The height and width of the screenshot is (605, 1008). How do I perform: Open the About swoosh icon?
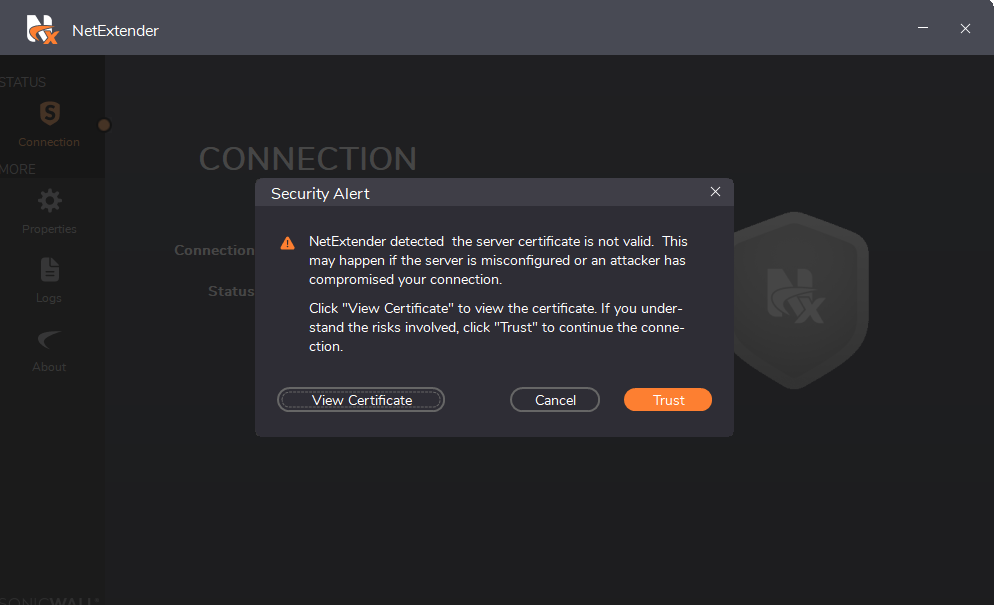[x=50, y=339]
